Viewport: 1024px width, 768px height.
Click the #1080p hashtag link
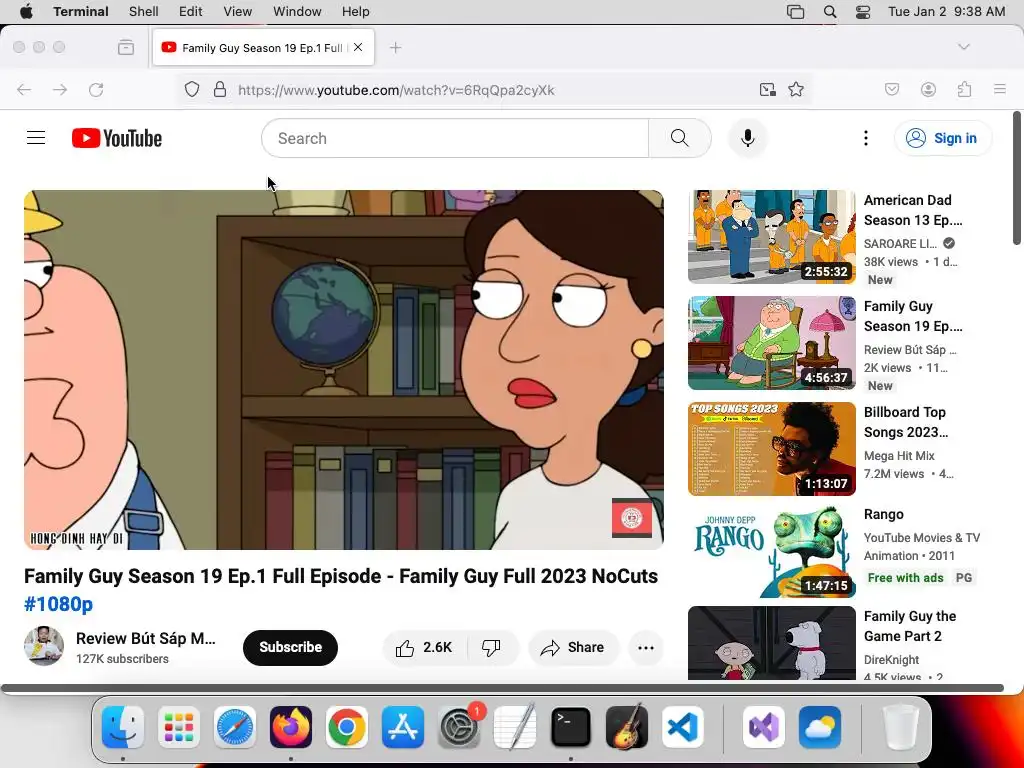click(58, 604)
